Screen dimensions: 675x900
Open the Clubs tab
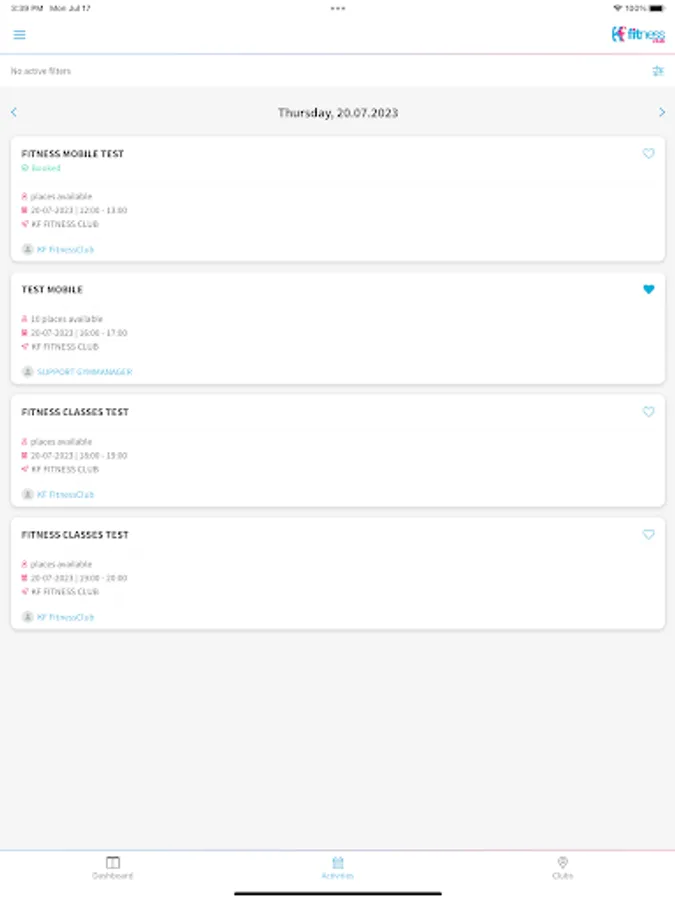(562, 867)
